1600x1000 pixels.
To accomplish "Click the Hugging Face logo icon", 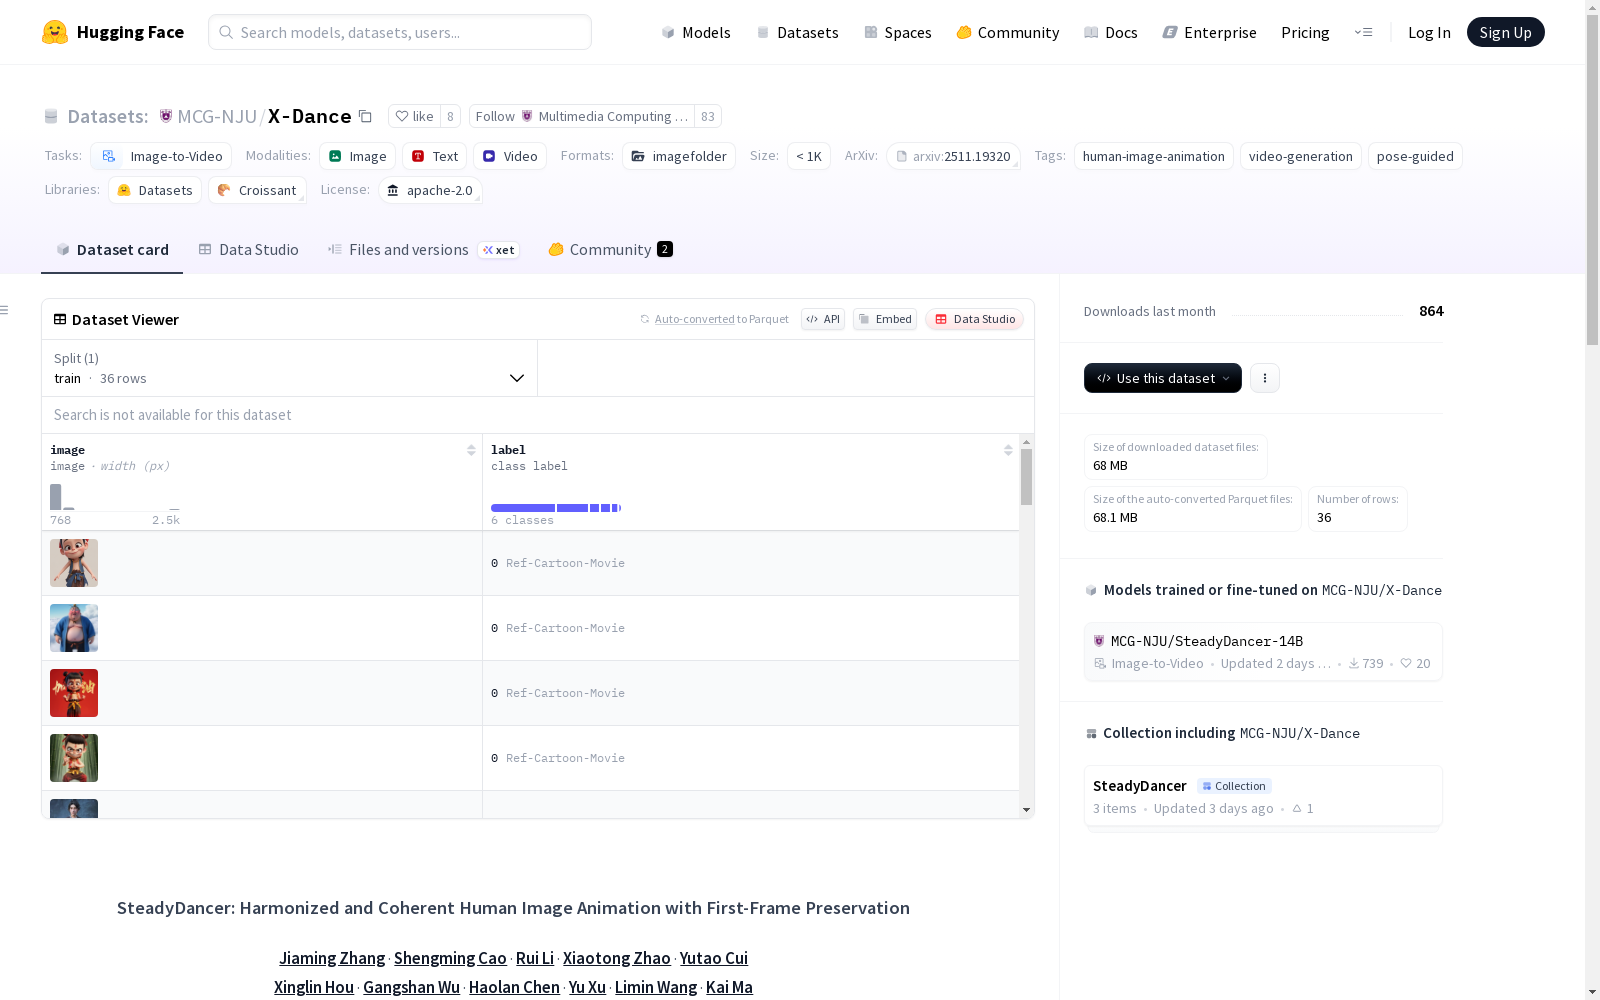I will coord(55,32).
